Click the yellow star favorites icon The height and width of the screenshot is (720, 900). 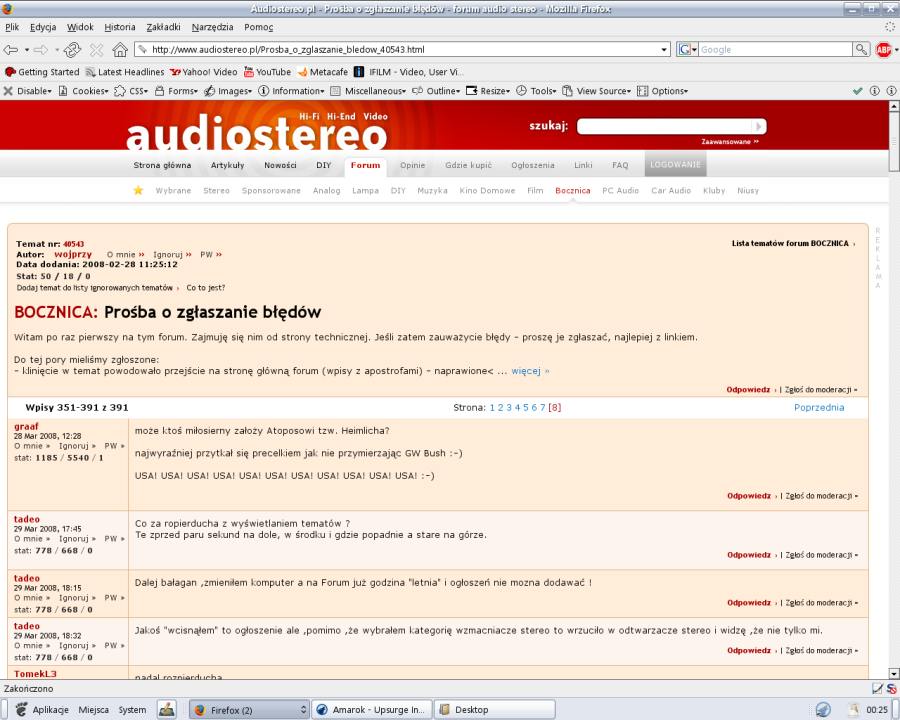point(138,190)
